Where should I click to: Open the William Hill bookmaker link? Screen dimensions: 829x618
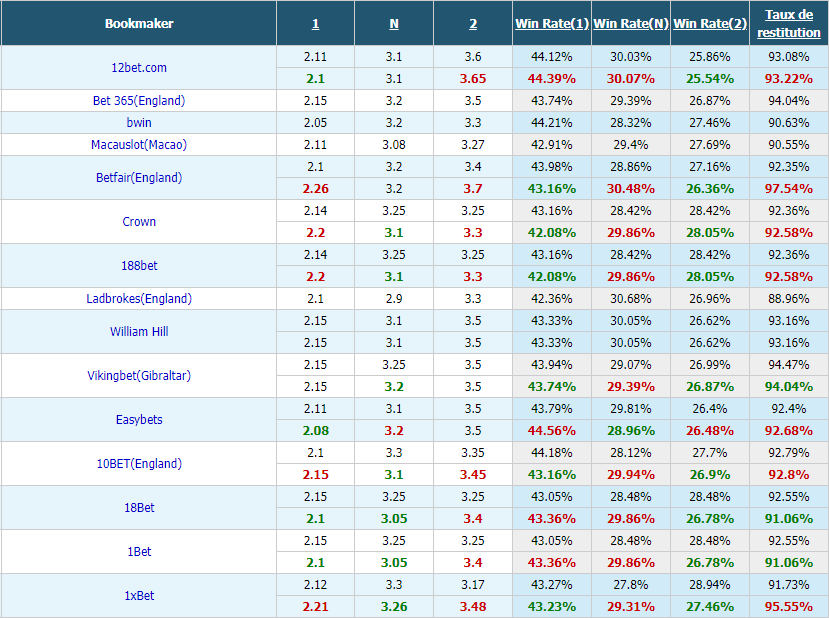(x=139, y=331)
